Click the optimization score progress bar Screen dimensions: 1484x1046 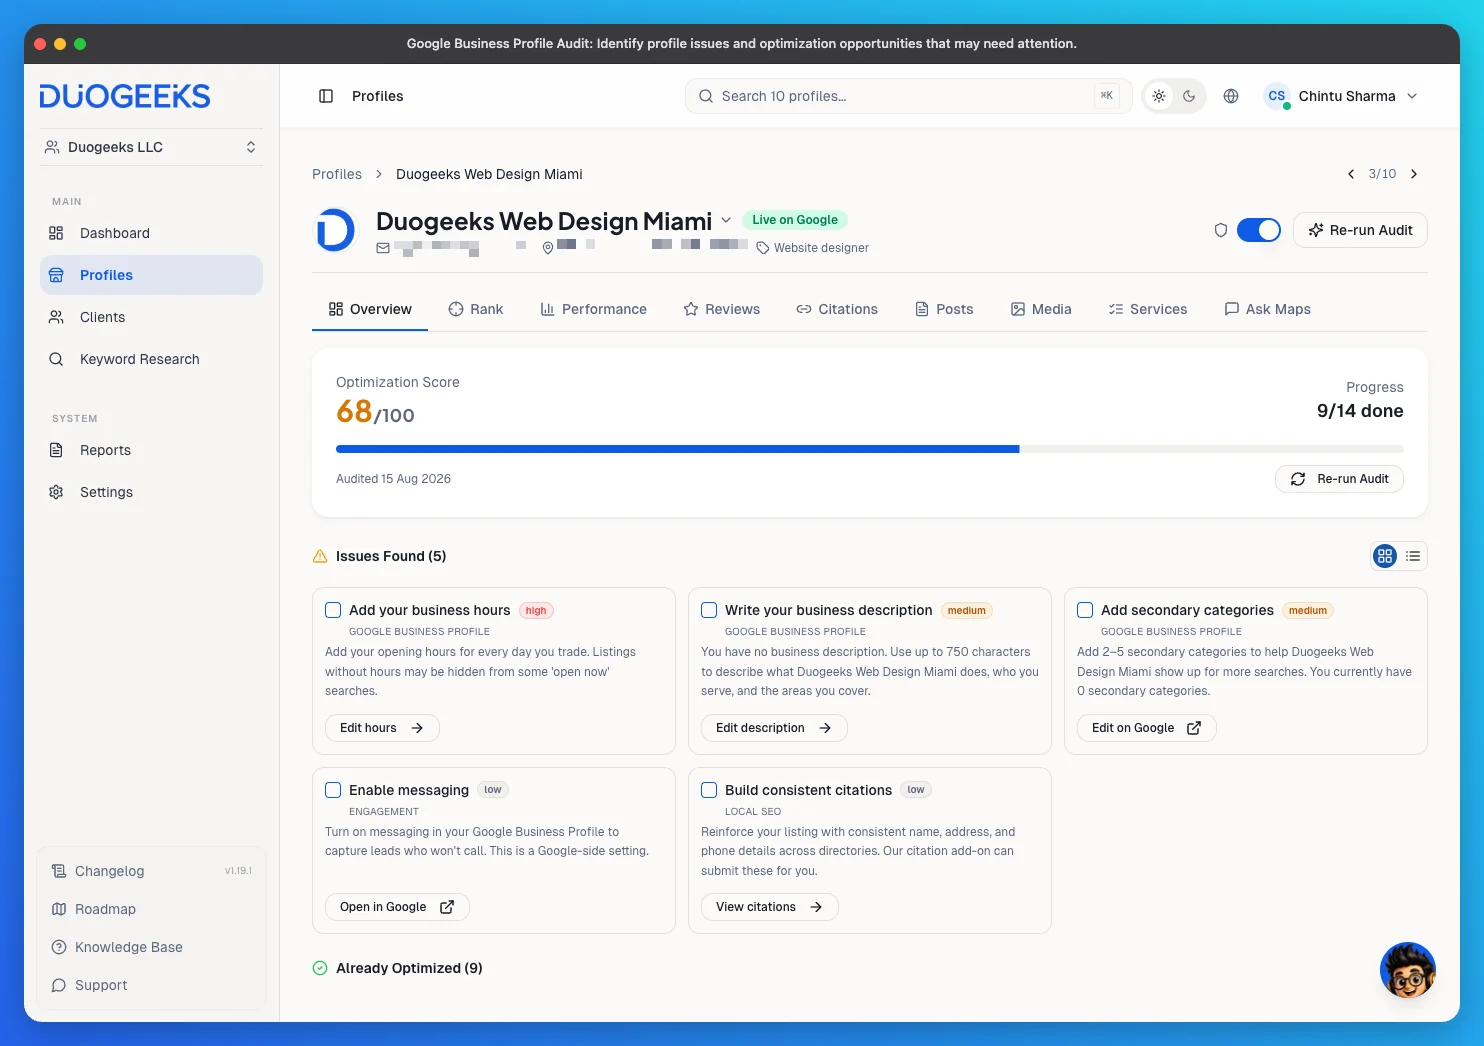pyautogui.click(x=870, y=449)
